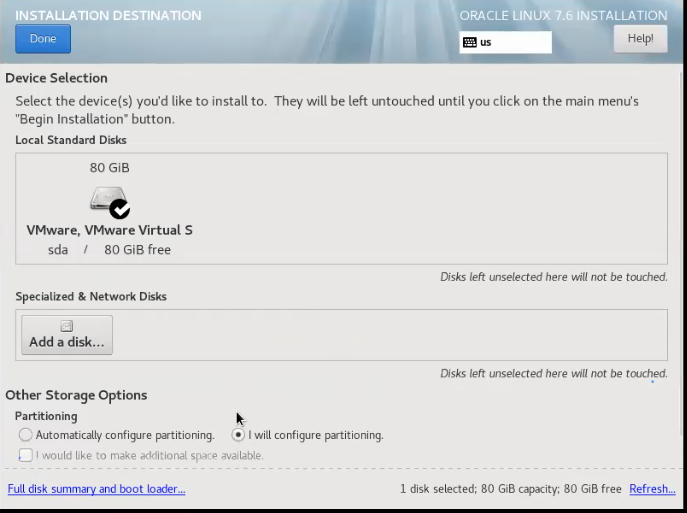Viewport: 687px width, 513px height.
Task: Open Full disk summary and boot loader link
Action: 96,489
